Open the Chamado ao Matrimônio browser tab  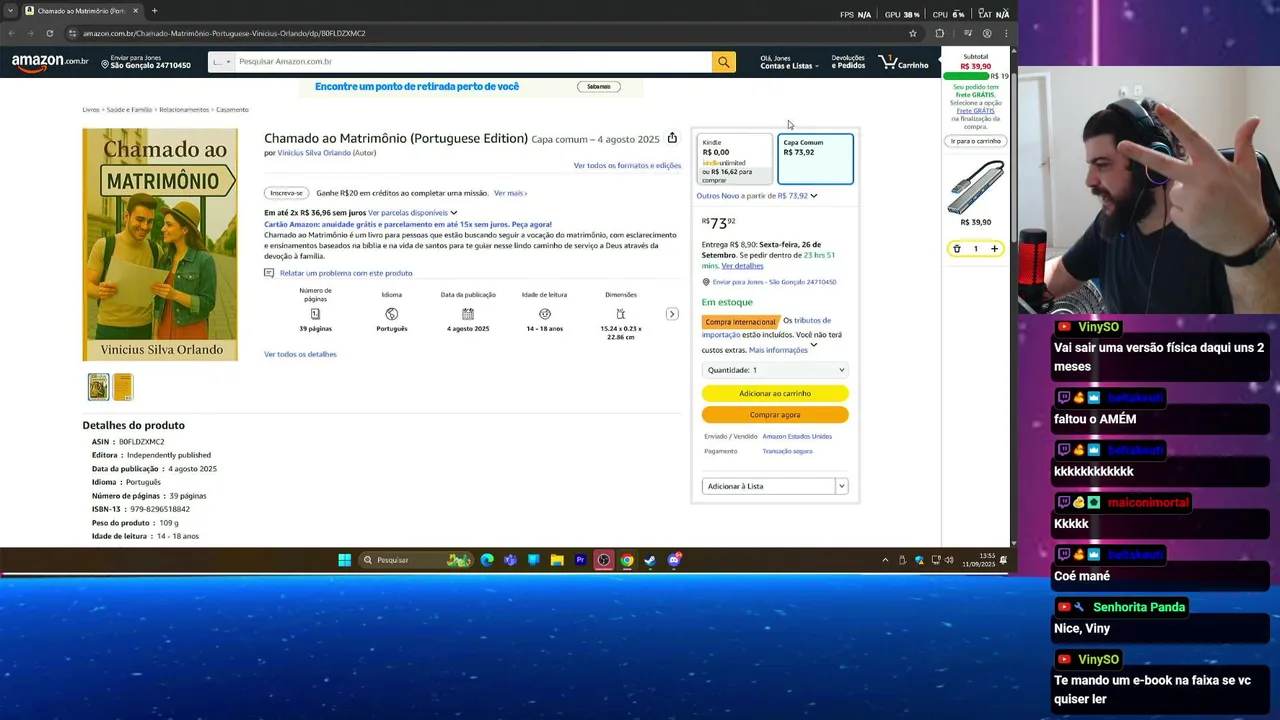coord(80,11)
